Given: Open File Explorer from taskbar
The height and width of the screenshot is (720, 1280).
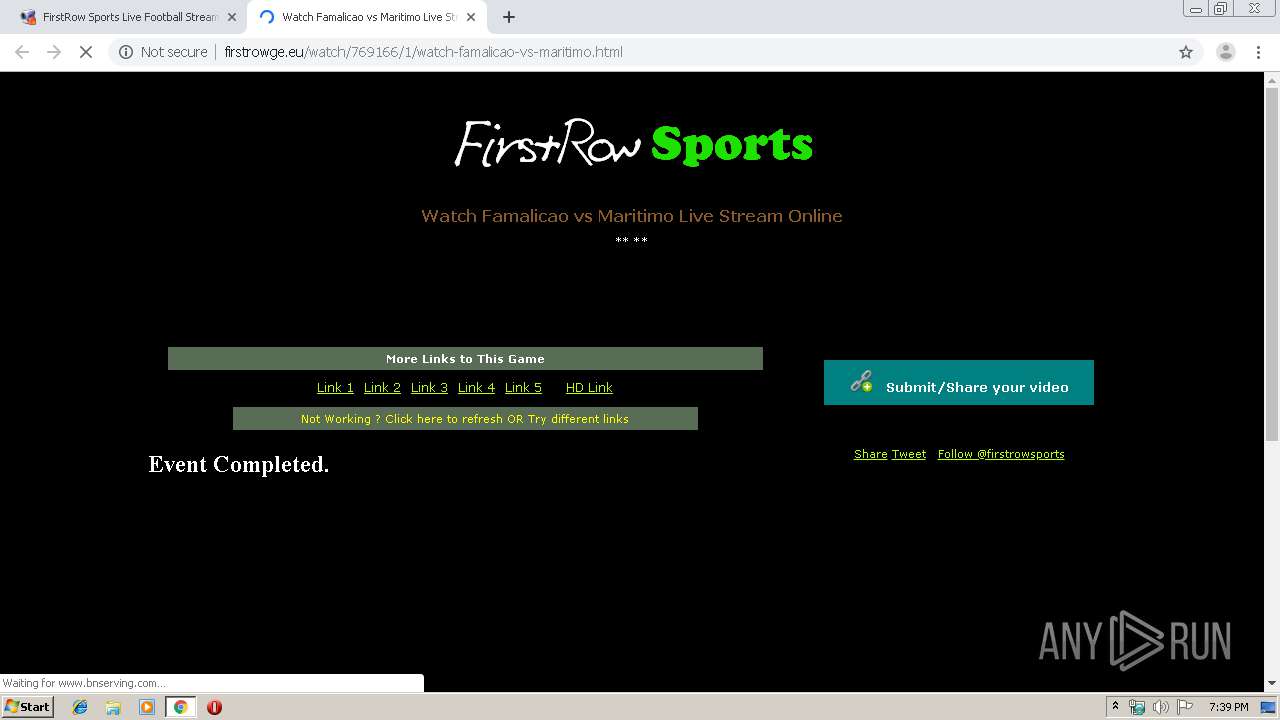Looking at the screenshot, I should click(x=113, y=707).
